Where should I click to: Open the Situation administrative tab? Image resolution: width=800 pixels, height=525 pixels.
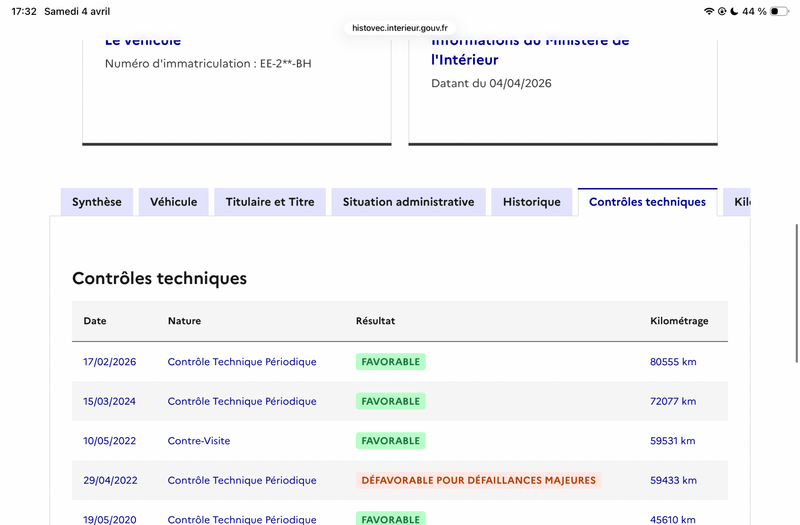pyautogui.click(x=408, y=202)
